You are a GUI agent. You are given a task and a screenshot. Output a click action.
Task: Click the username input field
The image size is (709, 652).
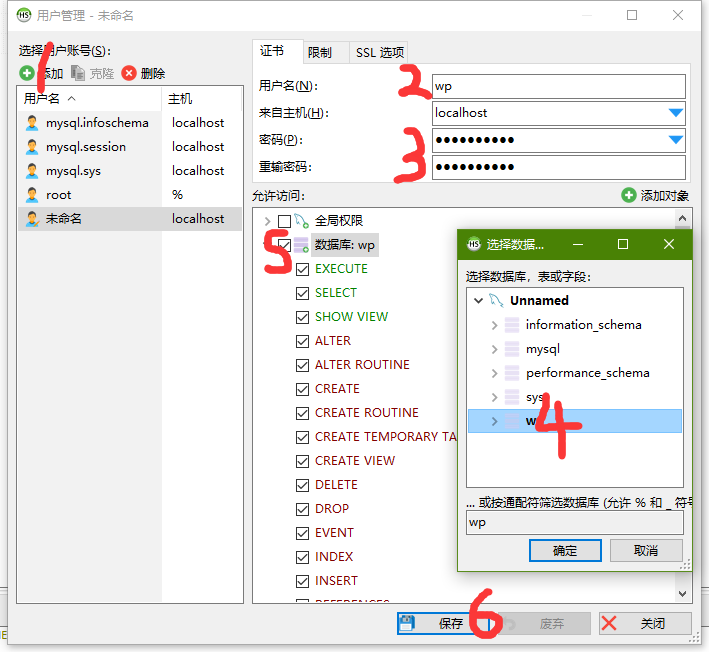click(x=558, y=86)
